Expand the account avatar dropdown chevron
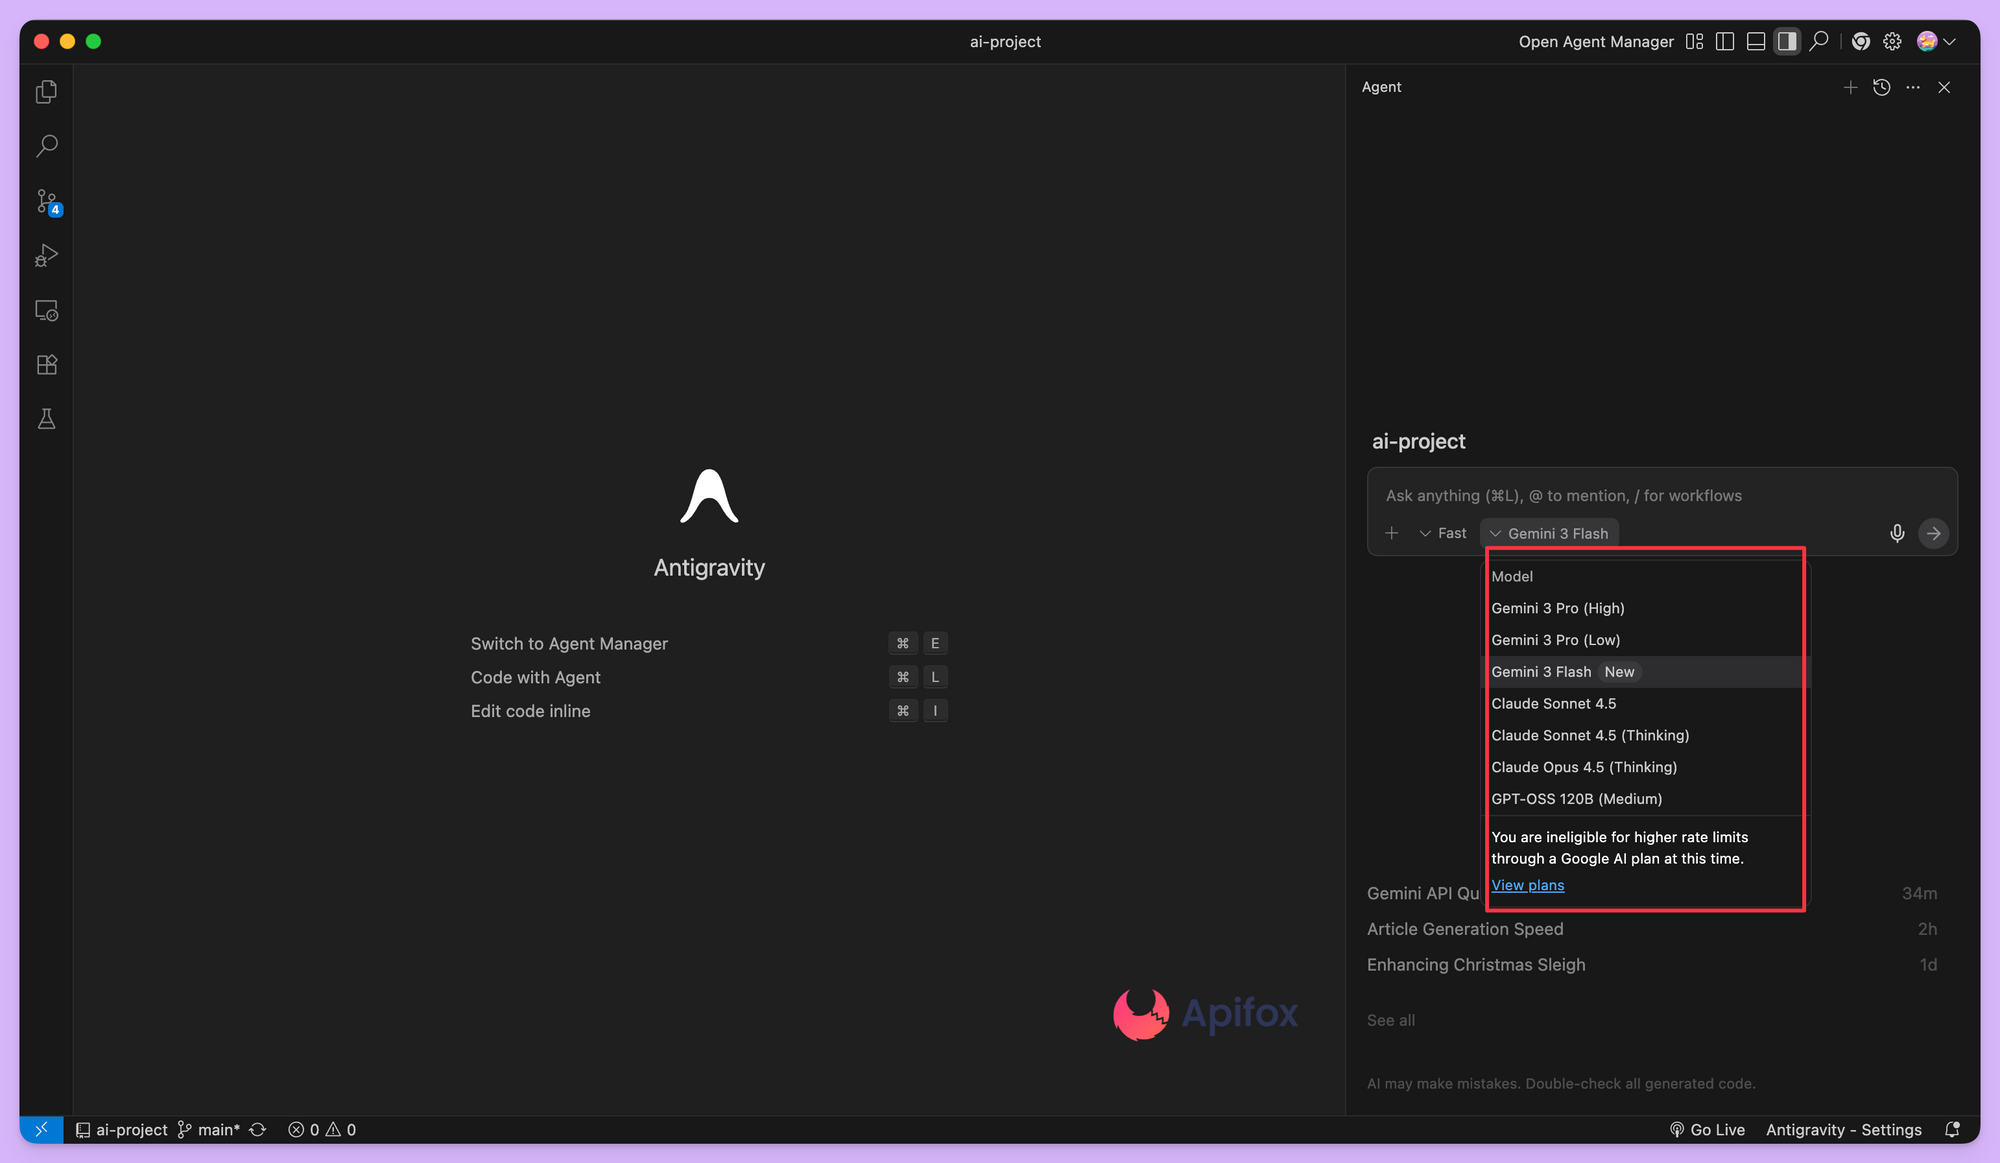The height and width of the screenshot is (1163, 2000). (x=1950, y=41)
